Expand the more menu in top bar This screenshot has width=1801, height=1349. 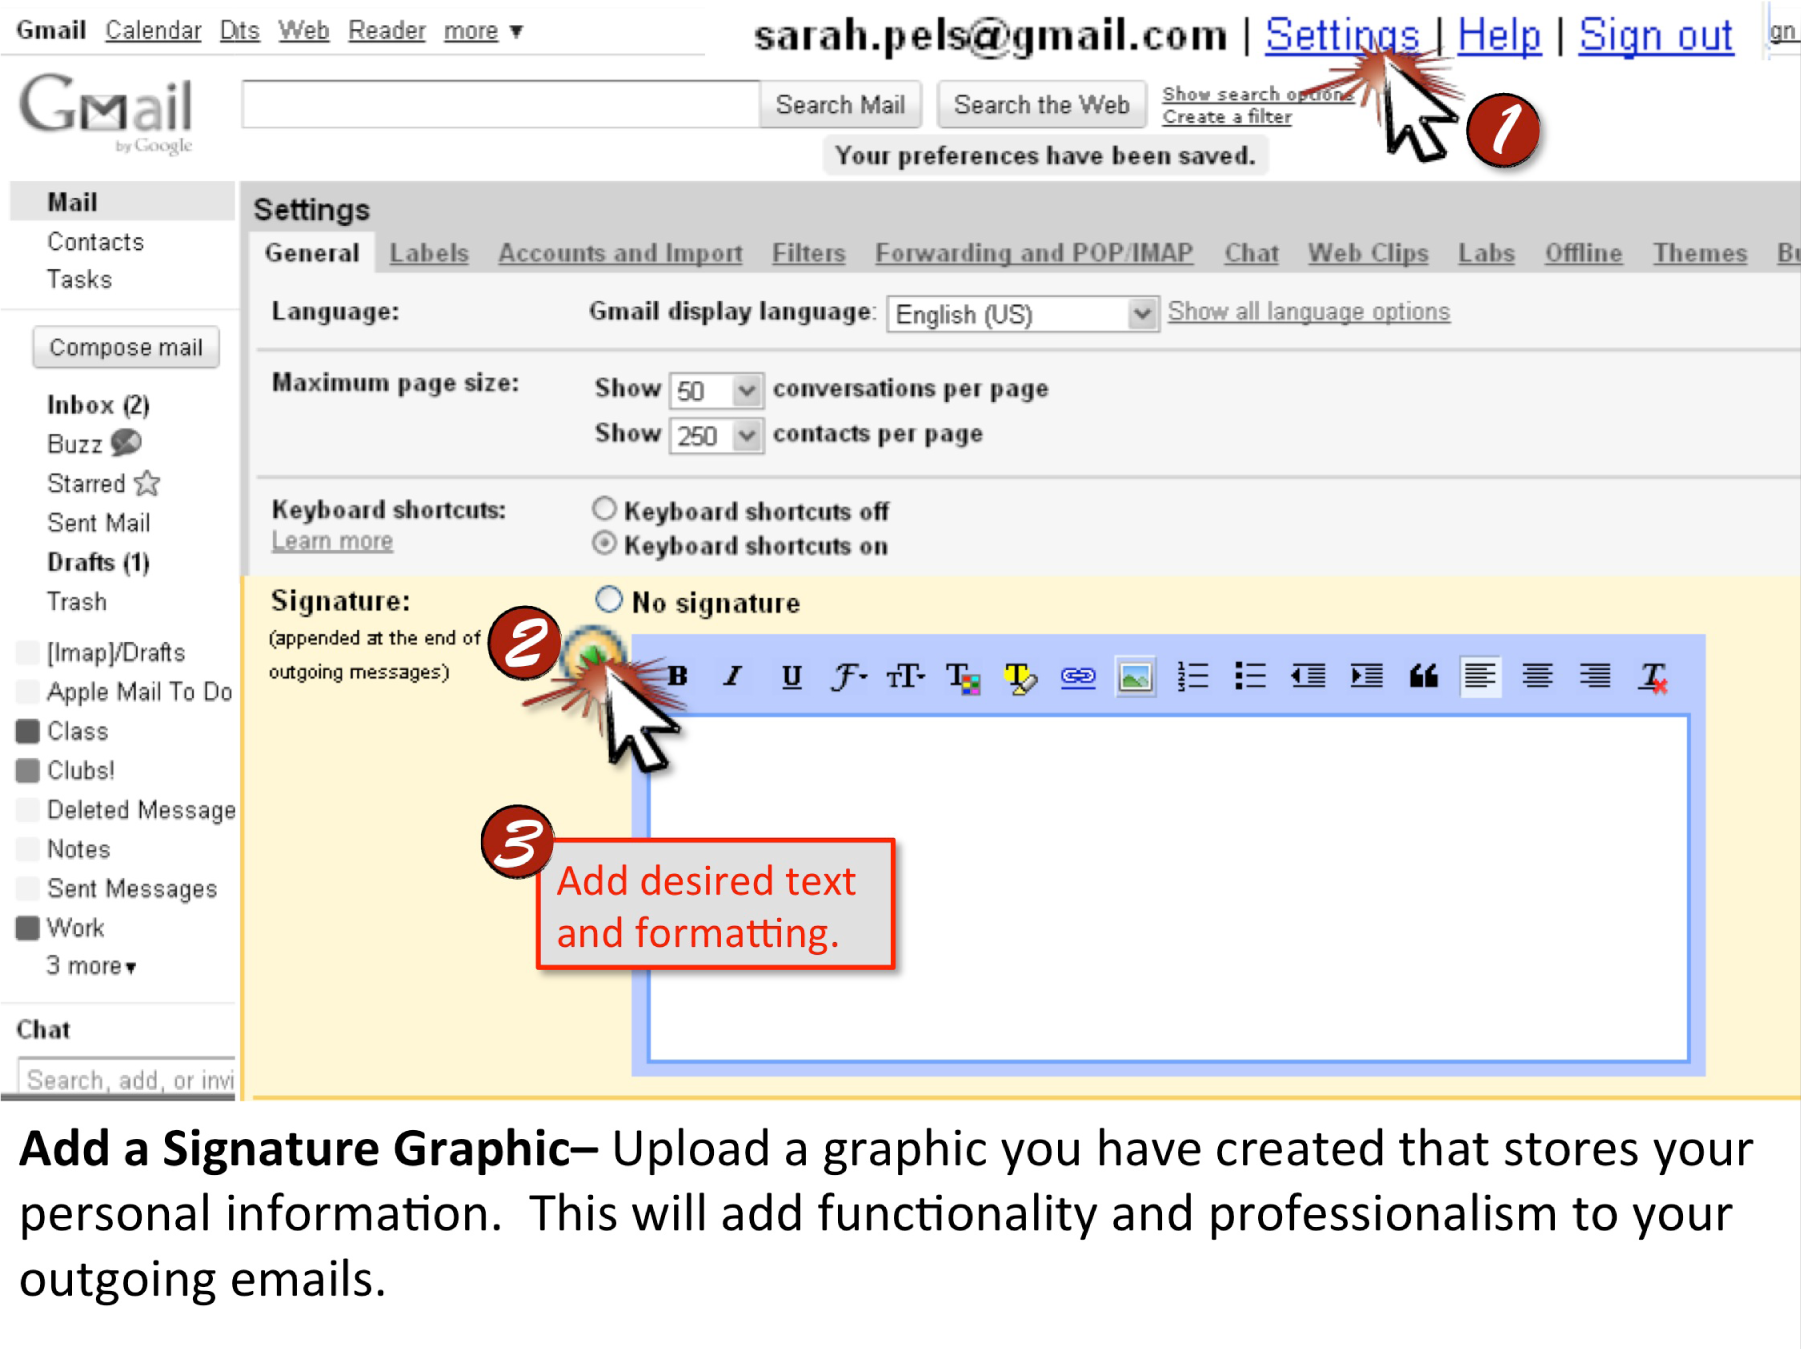[484, 31]
